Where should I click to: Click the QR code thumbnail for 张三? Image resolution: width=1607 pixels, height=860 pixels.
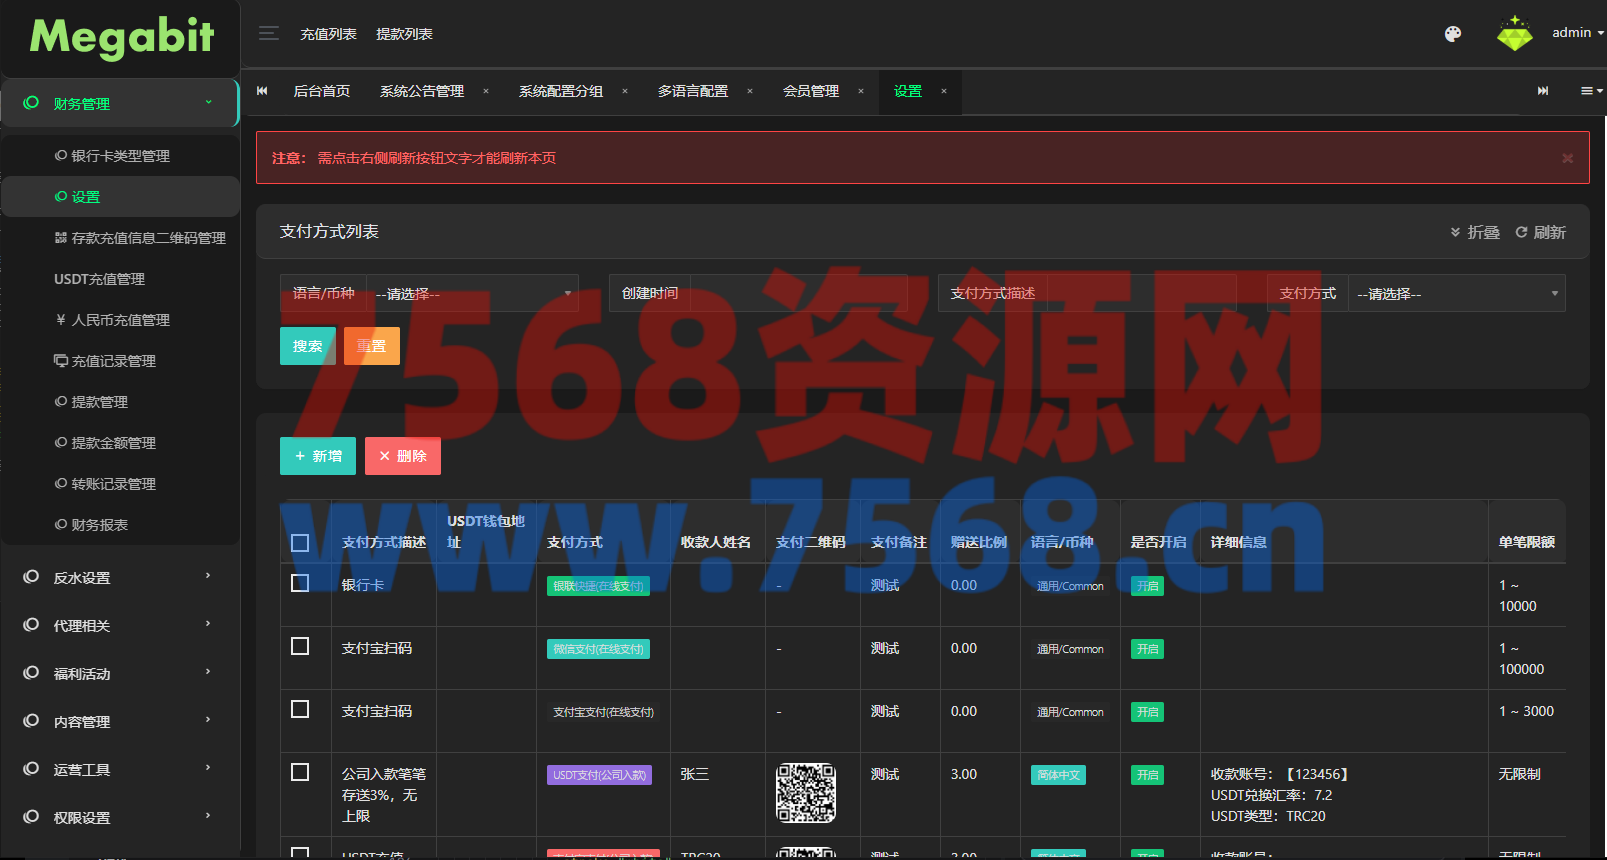pos(806,793)
